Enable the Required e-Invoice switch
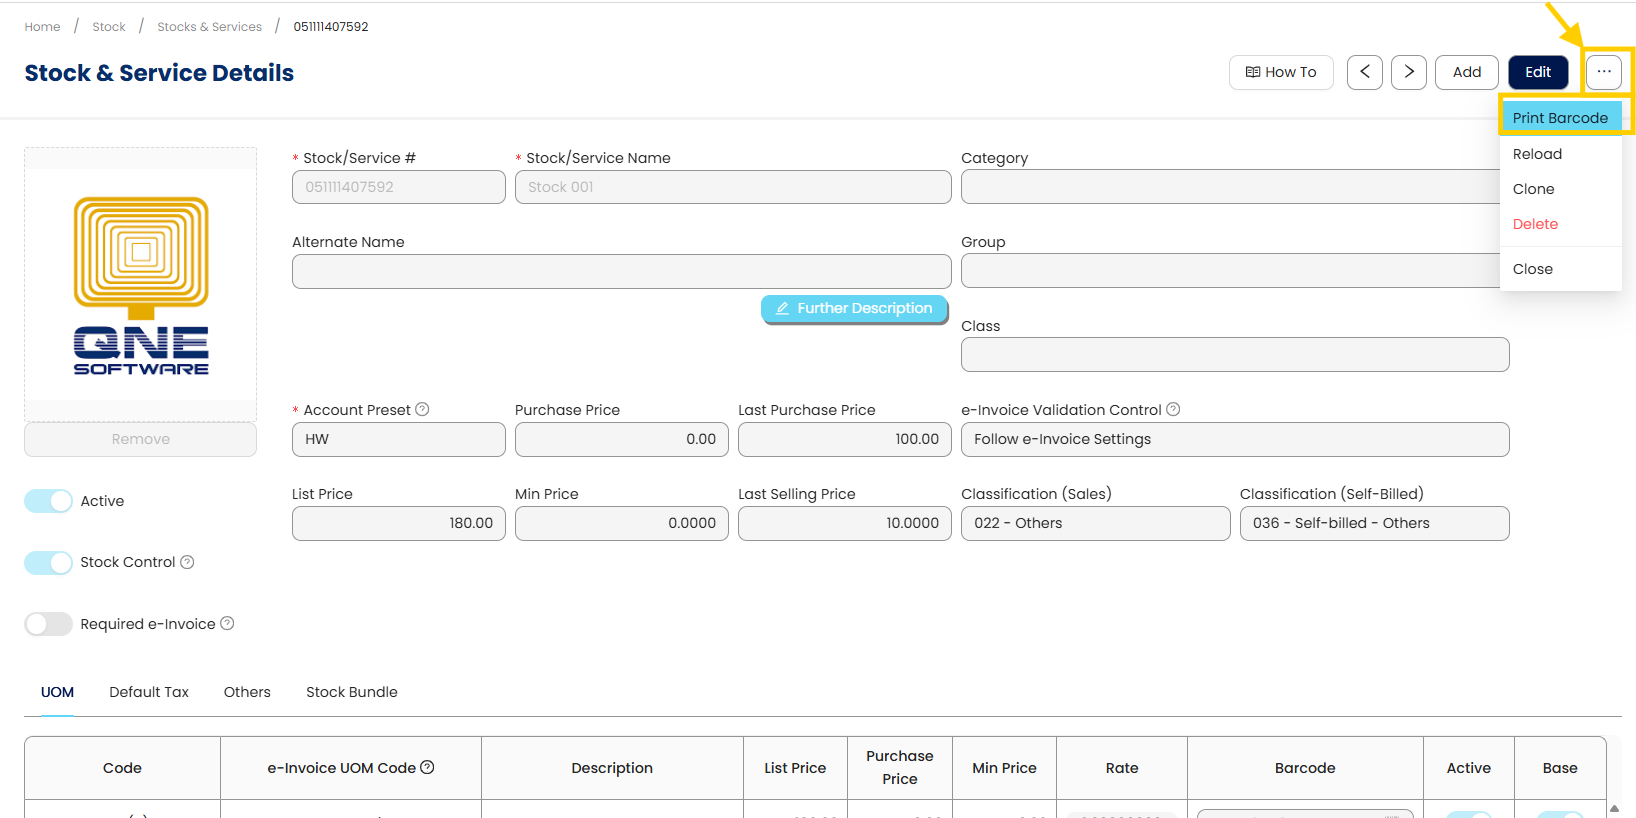Viewport: 1636px width, 818px height. [48, 624]
